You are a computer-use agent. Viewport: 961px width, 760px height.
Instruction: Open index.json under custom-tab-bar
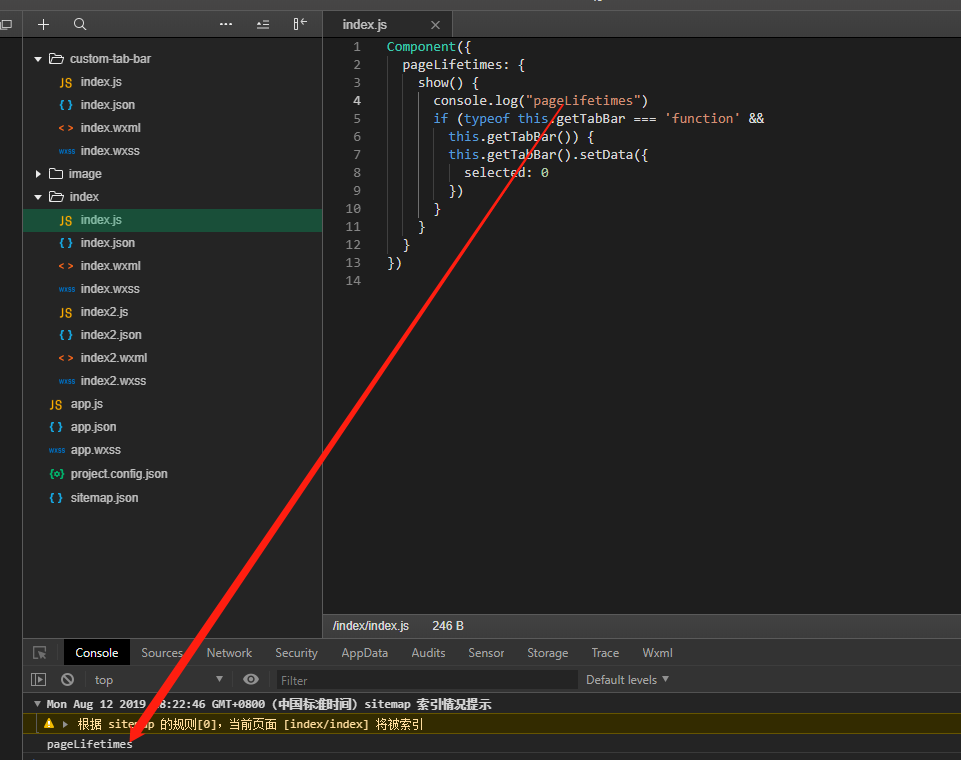pyautogui.click(x=108, y=105)
